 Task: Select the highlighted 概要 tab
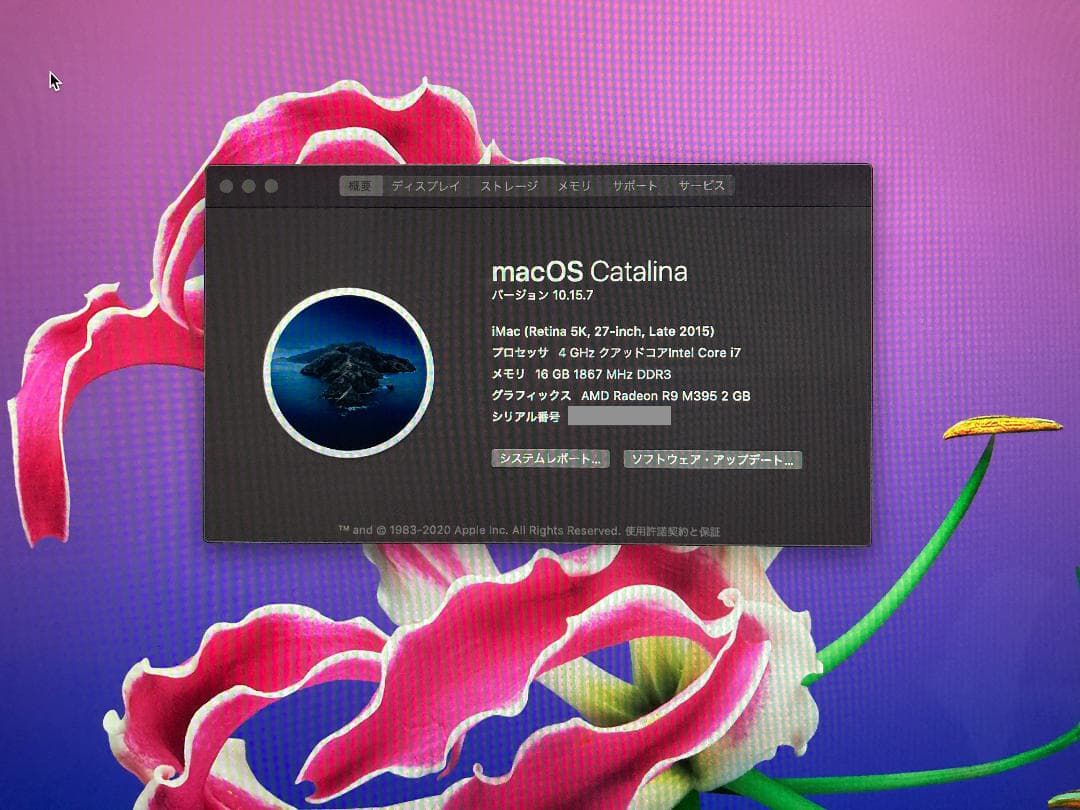(361, 185)
